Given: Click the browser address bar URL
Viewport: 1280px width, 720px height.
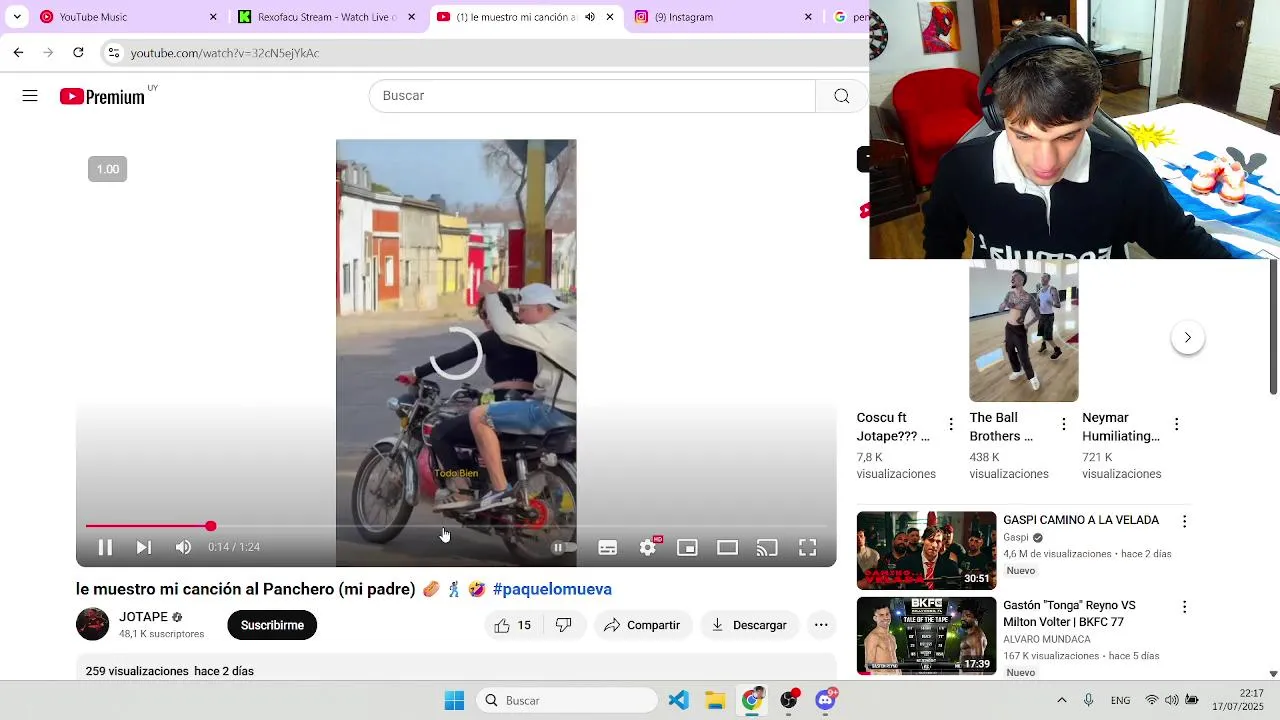Looking at the screenshot, I should (x=225, y=53).
